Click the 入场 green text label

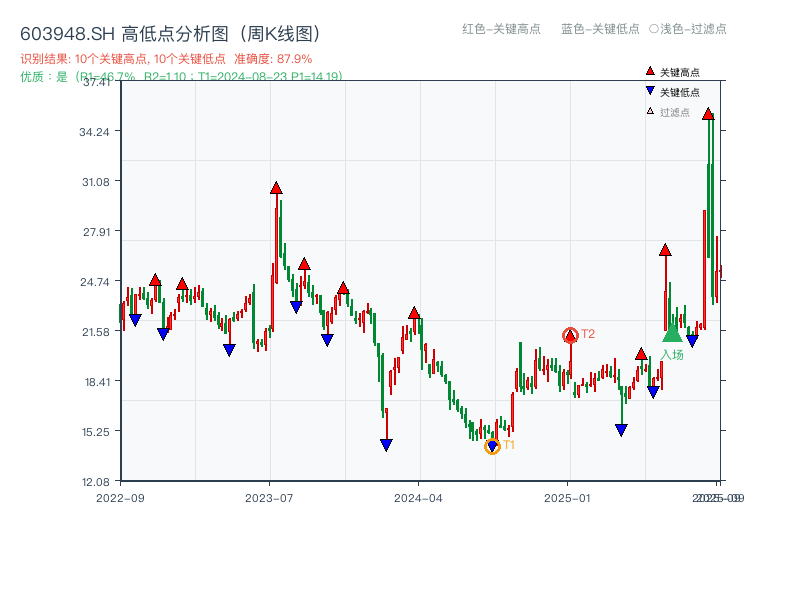coord(672,352)
